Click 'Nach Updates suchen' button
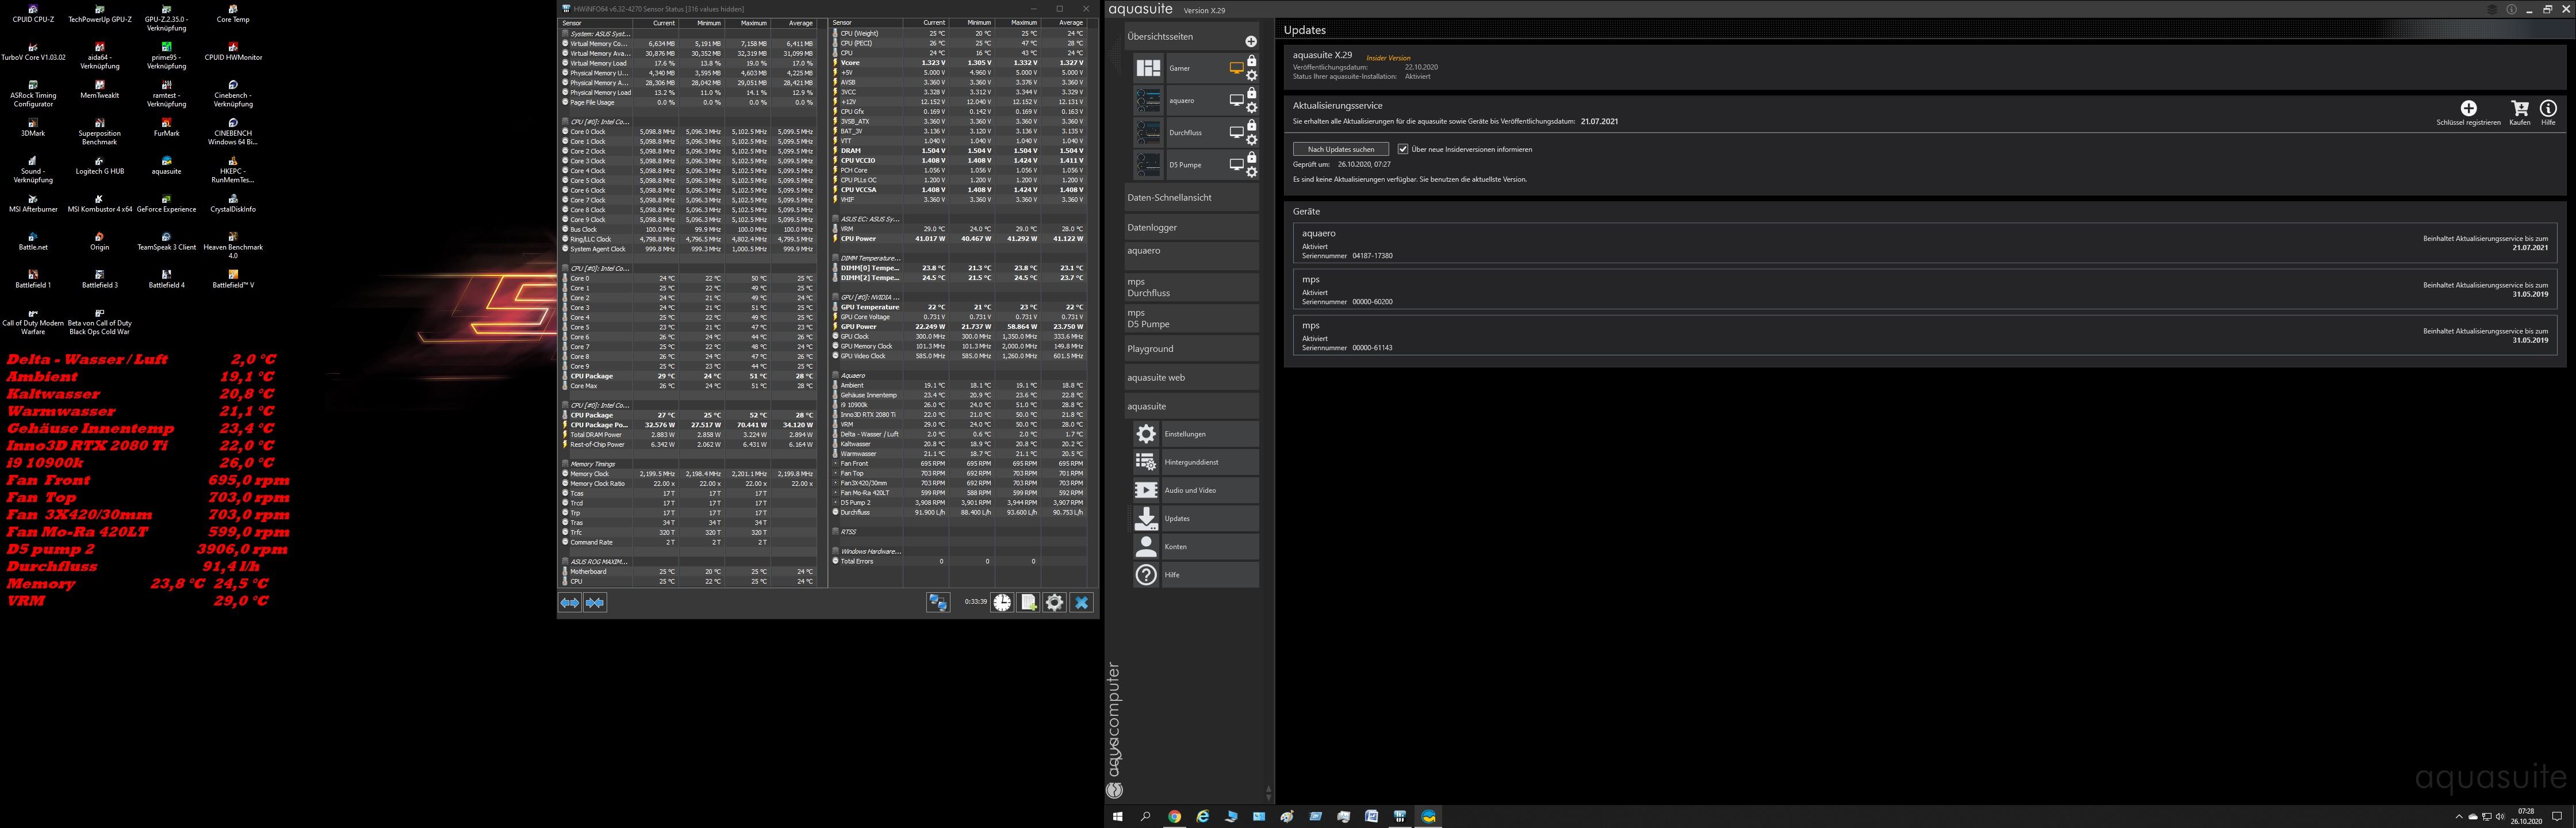The image size is (2576, 828). [1341, 149]
